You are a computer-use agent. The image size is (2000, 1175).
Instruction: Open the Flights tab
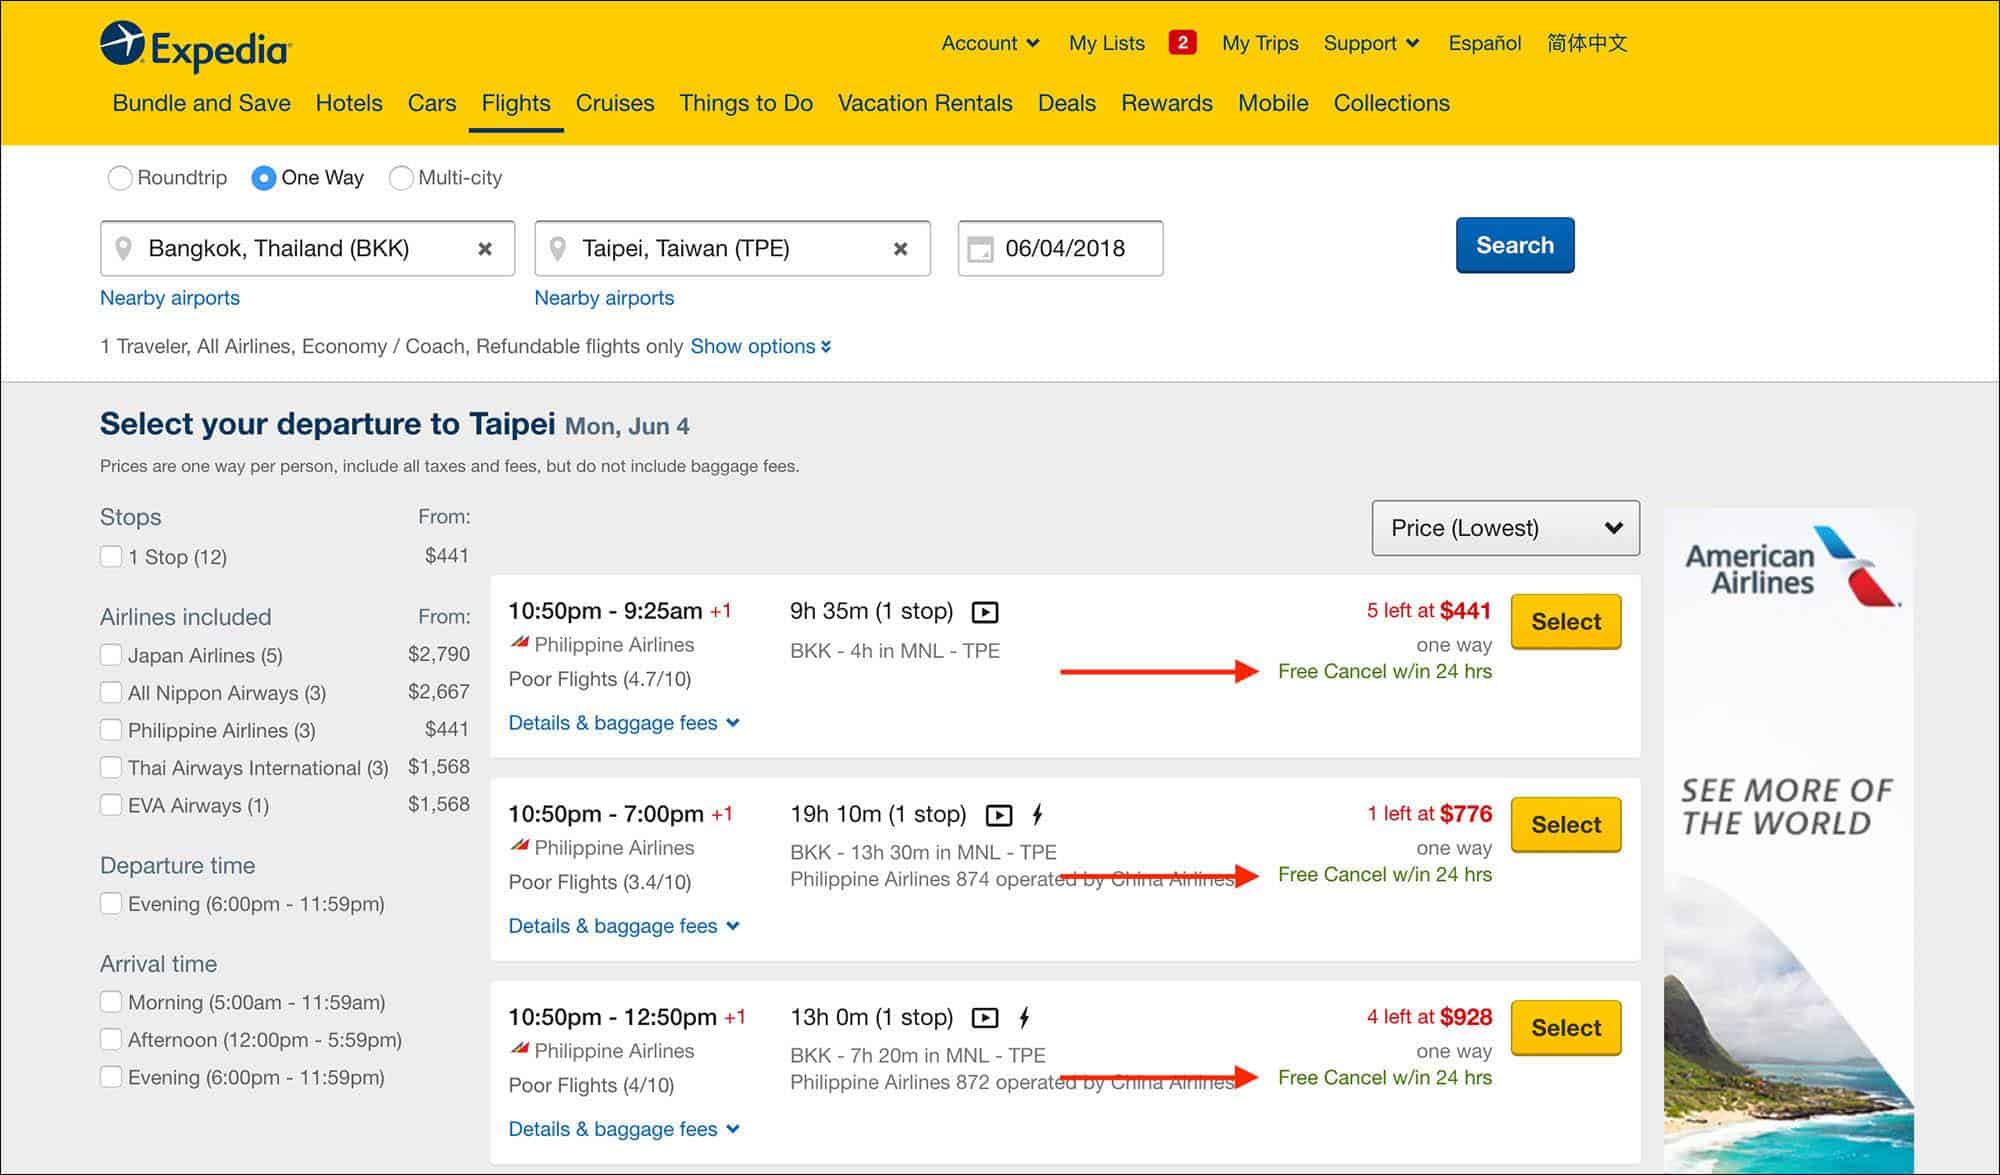point(516,103)
